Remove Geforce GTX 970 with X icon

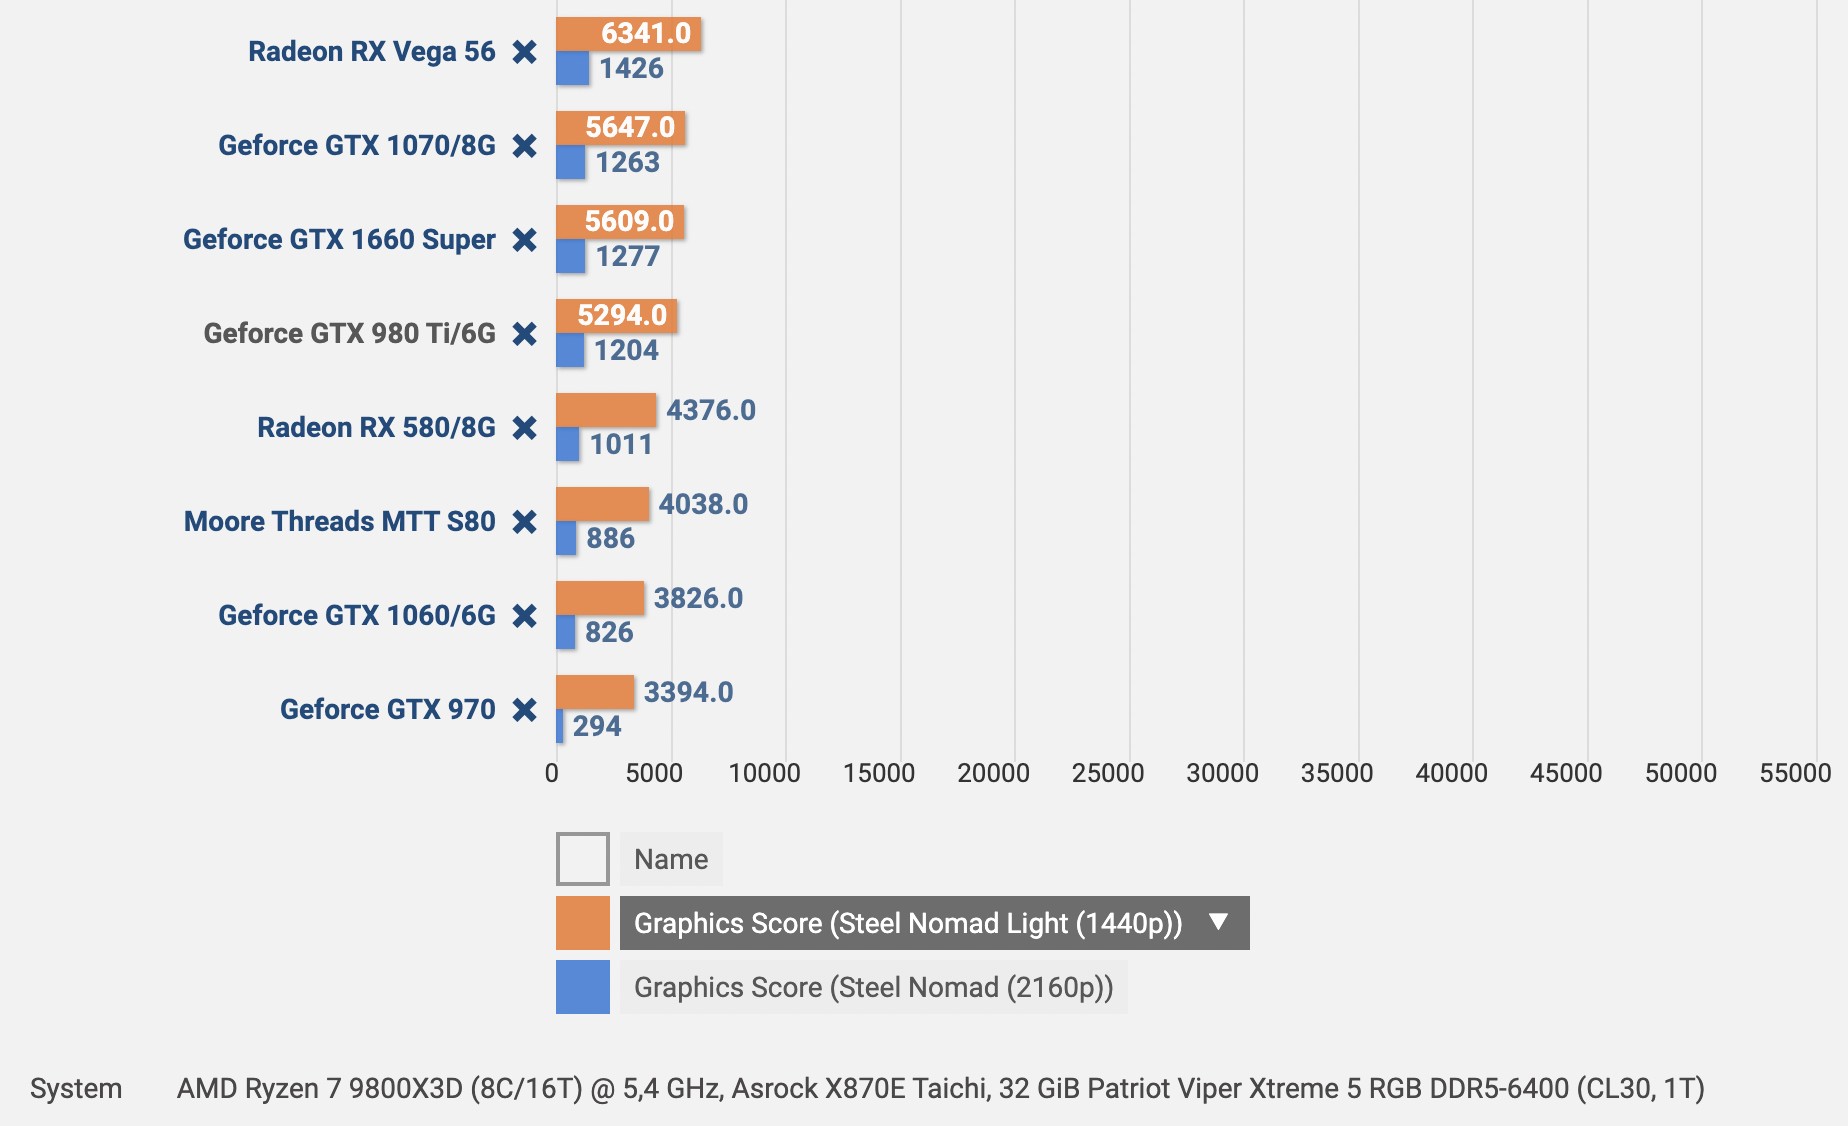click(x=524, y=710)
